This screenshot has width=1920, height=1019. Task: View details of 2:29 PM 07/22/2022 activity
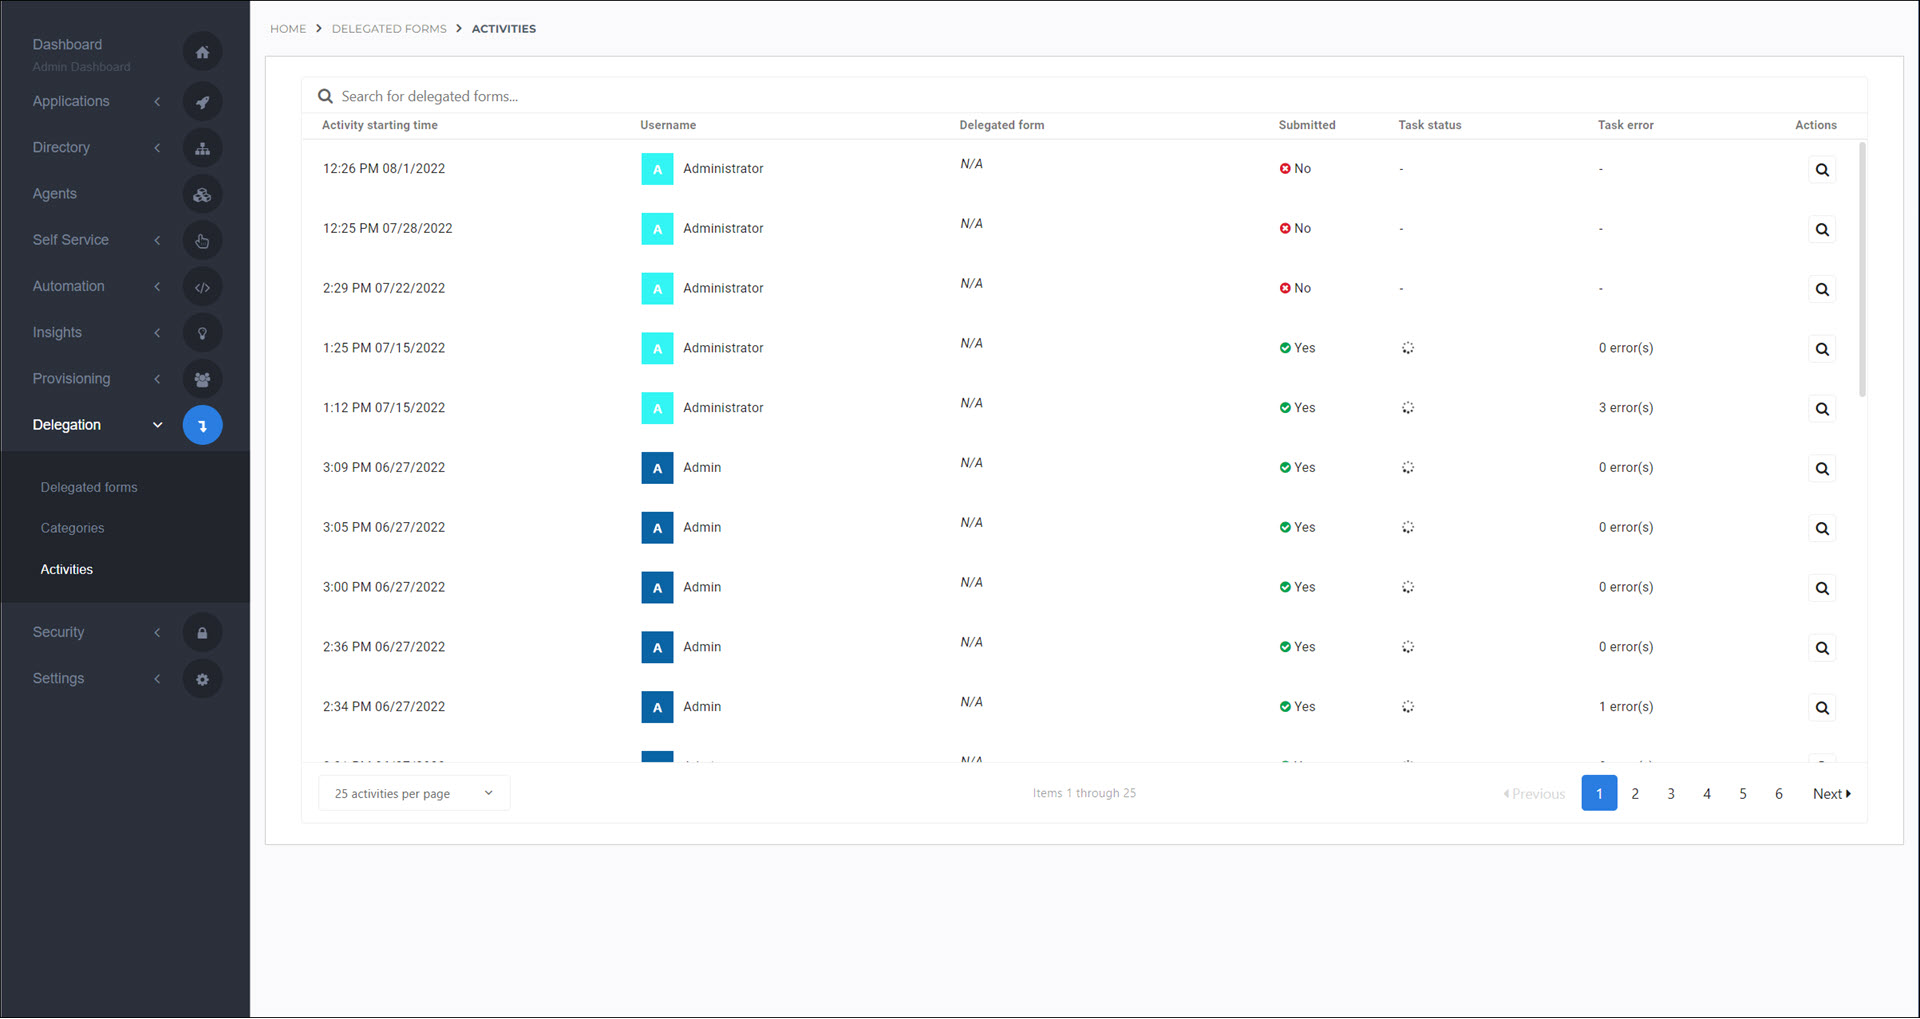[1822, 290]
